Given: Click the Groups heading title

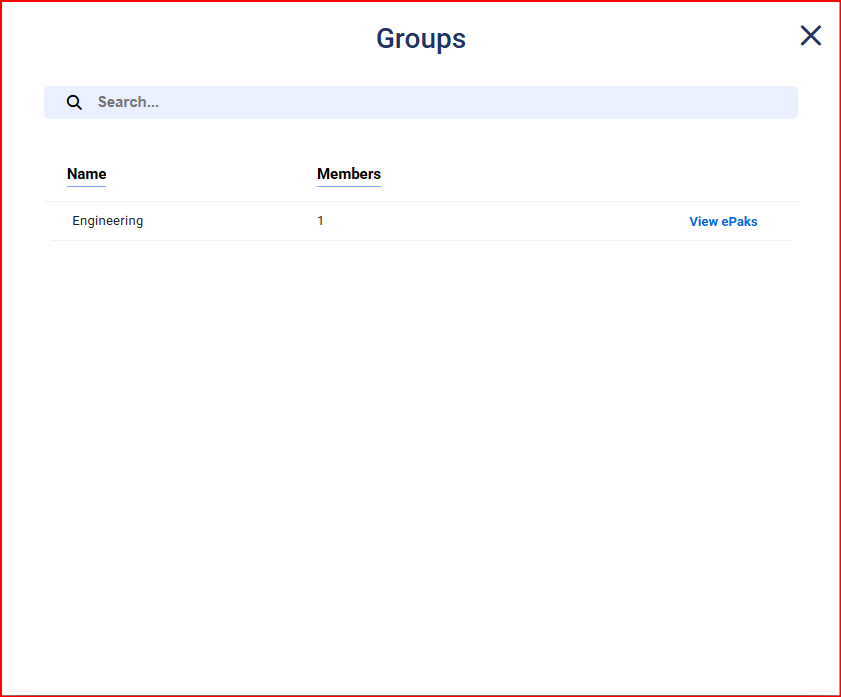Looking at the screenshot, I should tap(420, 39).
